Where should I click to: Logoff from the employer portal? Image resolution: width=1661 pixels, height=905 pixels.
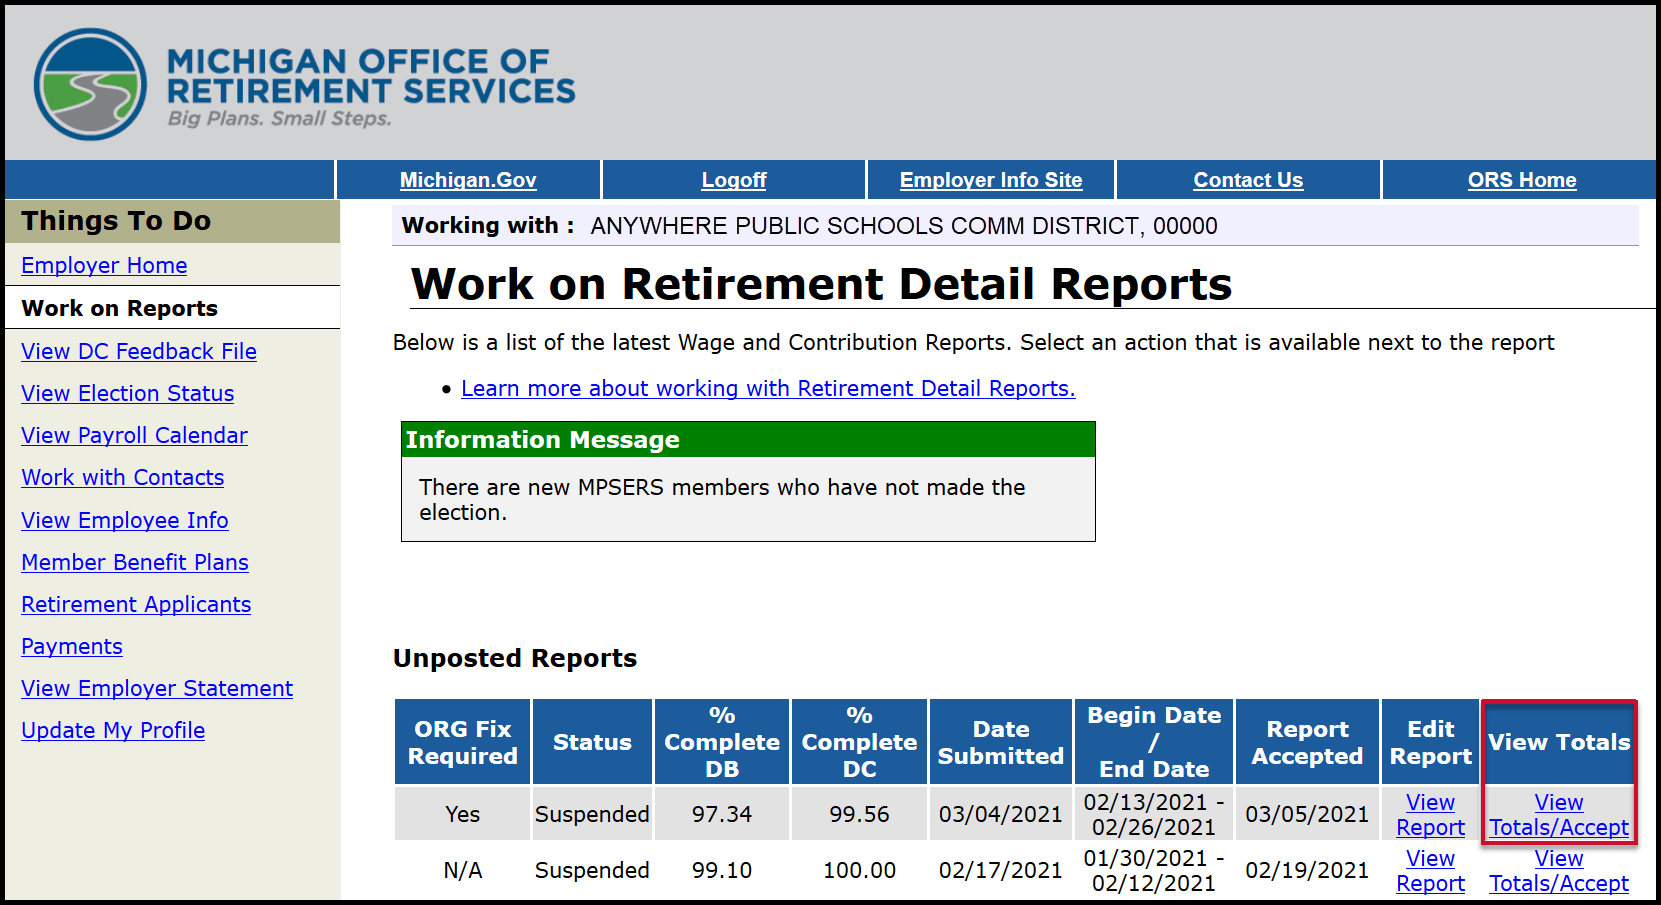(733, 180)
